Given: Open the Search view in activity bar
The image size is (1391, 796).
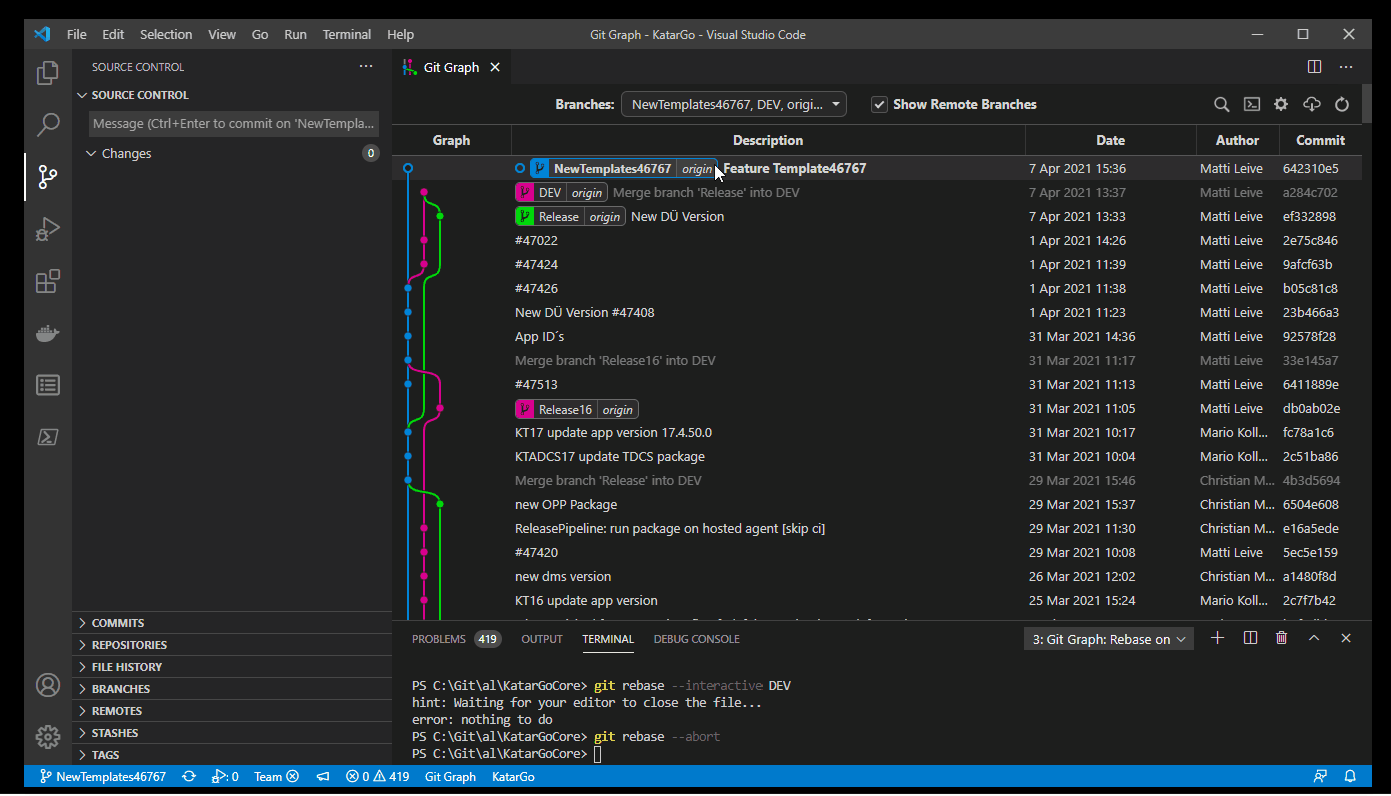Looking at the screenshot, I should 47,125.
